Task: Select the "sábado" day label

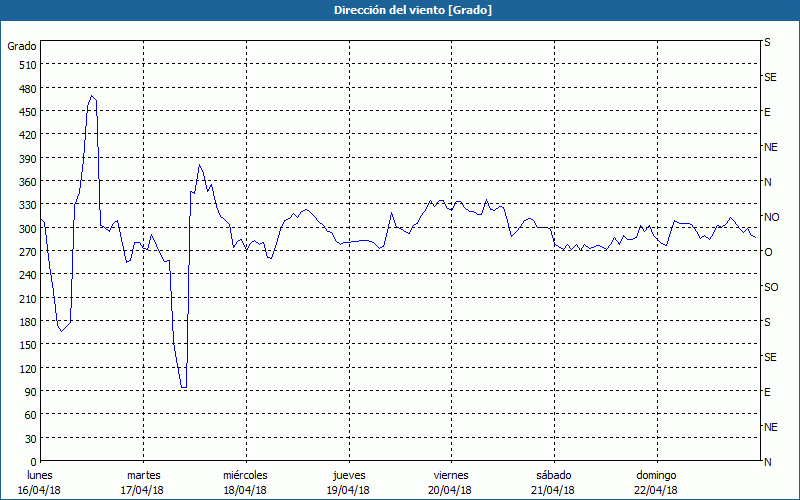Action: [x=554, y=475]
